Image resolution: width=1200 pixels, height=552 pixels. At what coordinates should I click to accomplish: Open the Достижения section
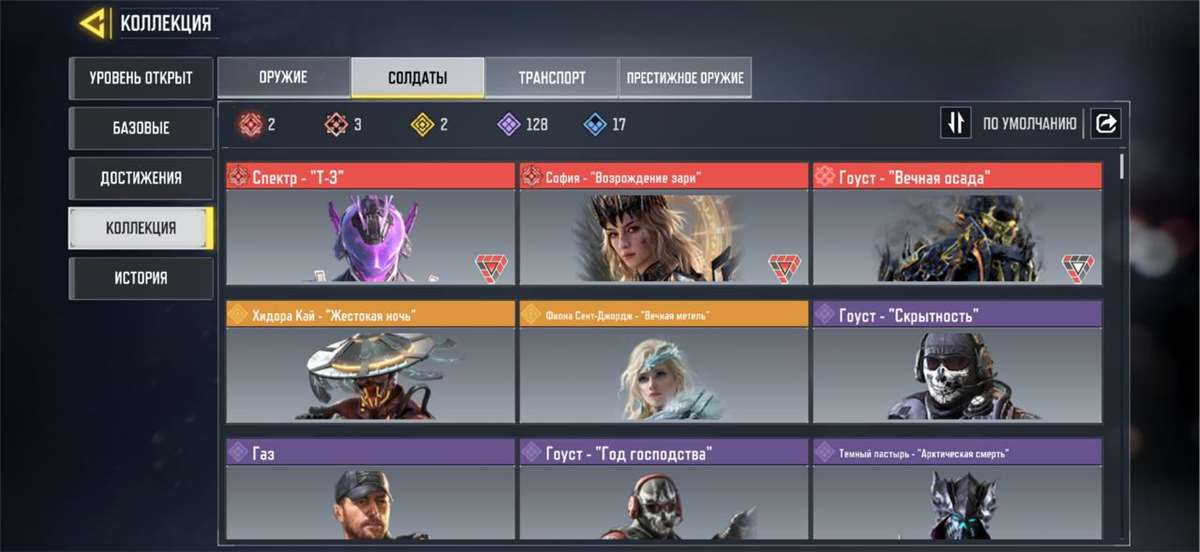point(141,178)
